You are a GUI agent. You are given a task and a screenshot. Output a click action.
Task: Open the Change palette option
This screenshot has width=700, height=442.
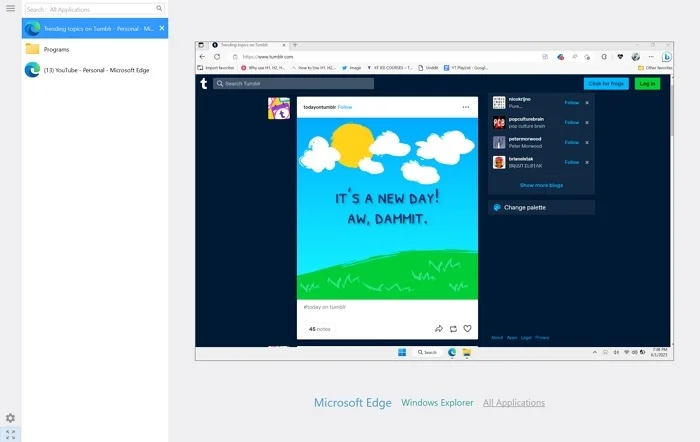point(525,207)
